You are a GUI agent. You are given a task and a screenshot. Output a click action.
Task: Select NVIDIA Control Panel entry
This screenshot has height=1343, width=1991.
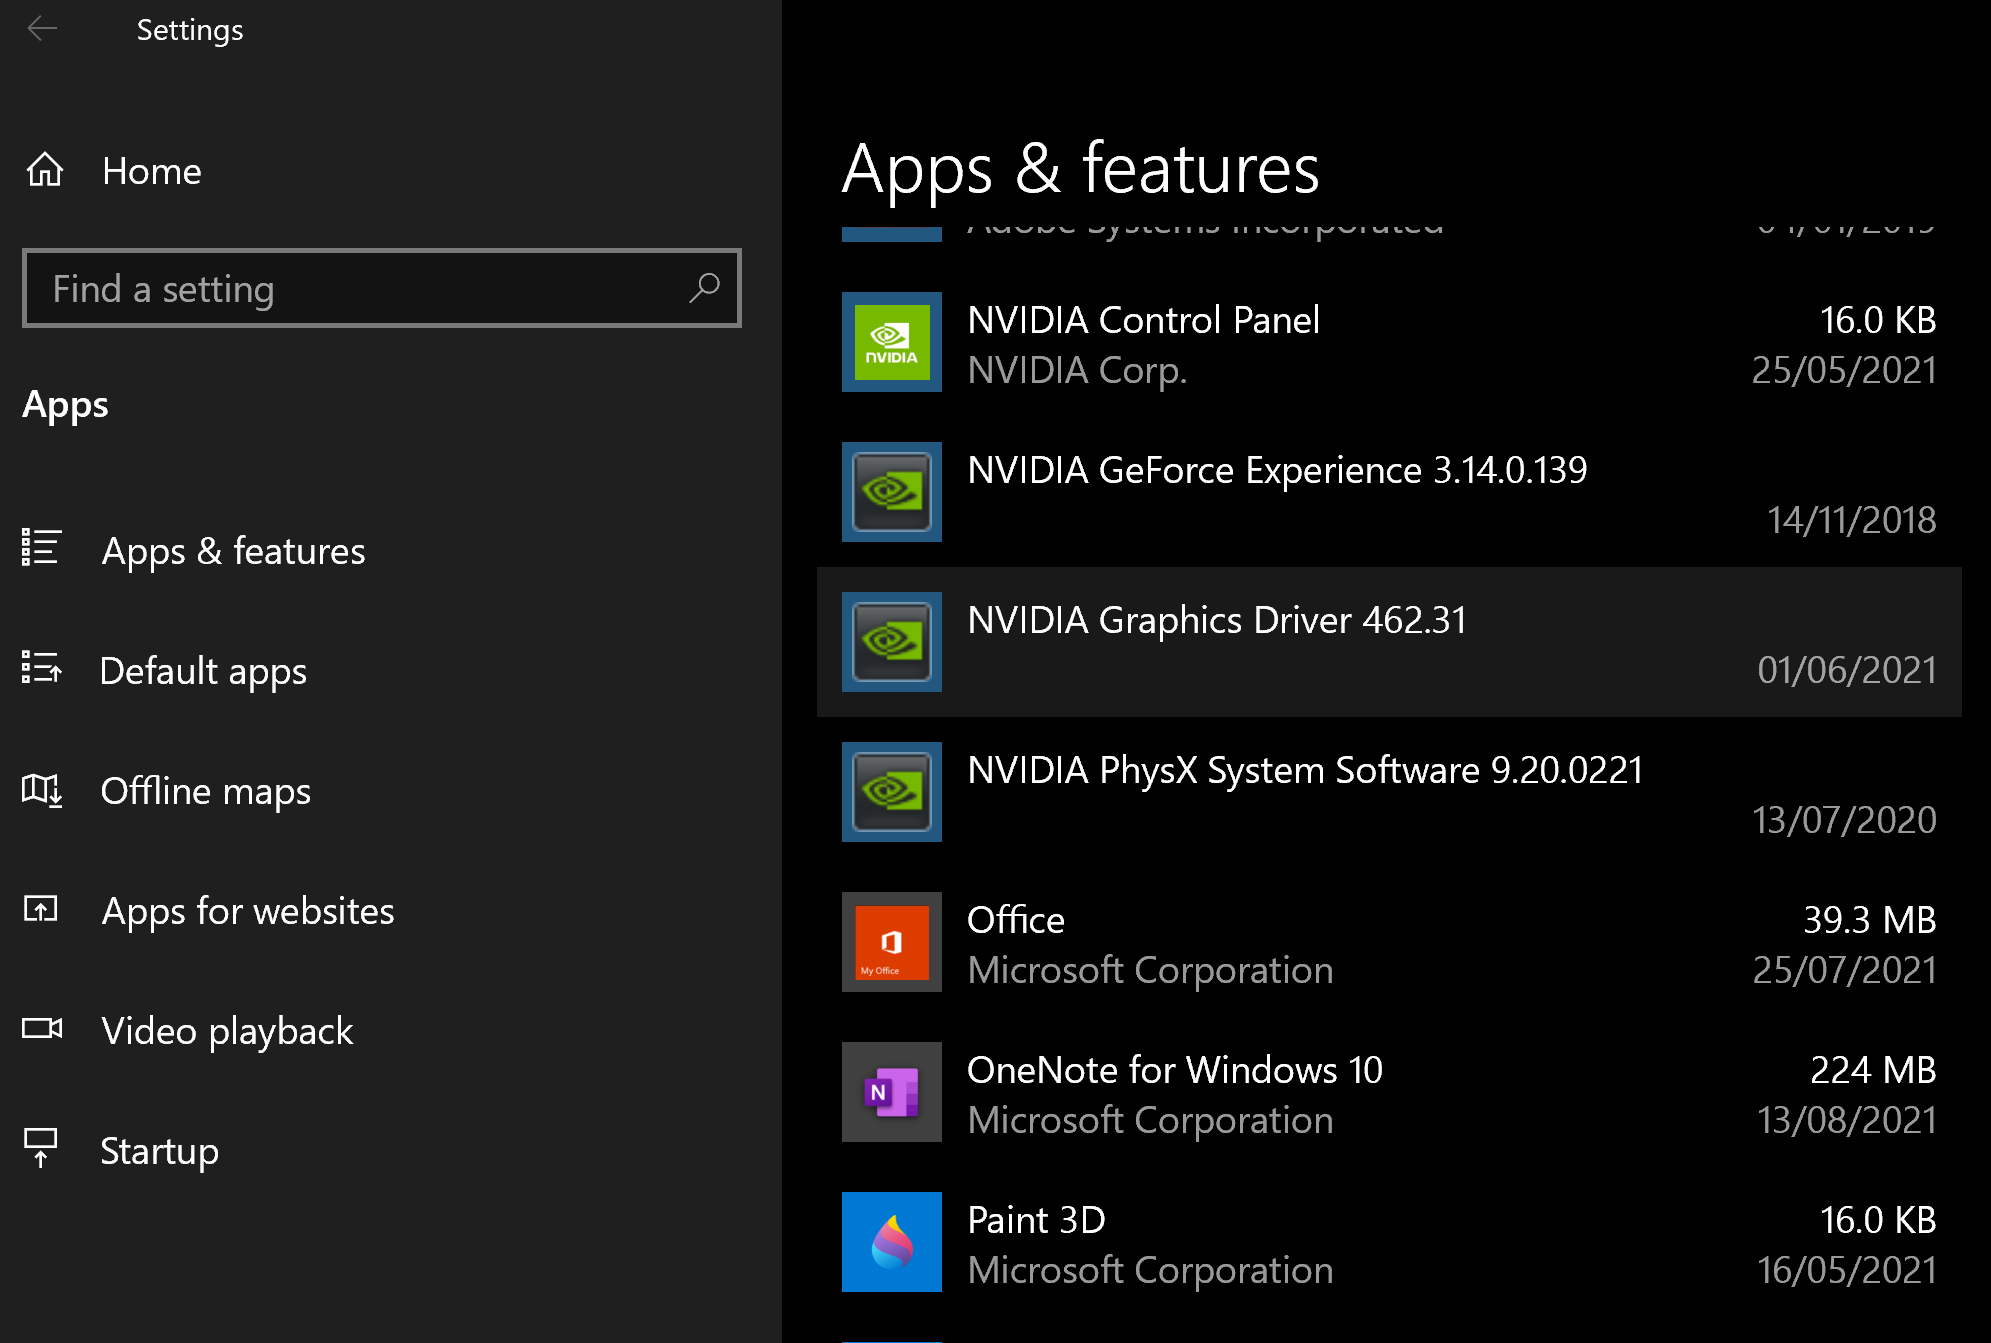point(1389,343)
